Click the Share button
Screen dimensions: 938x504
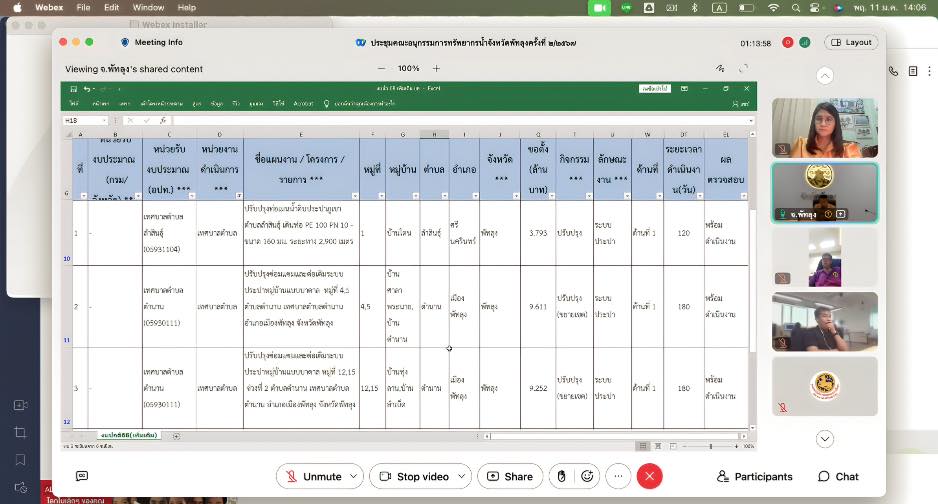510,476
